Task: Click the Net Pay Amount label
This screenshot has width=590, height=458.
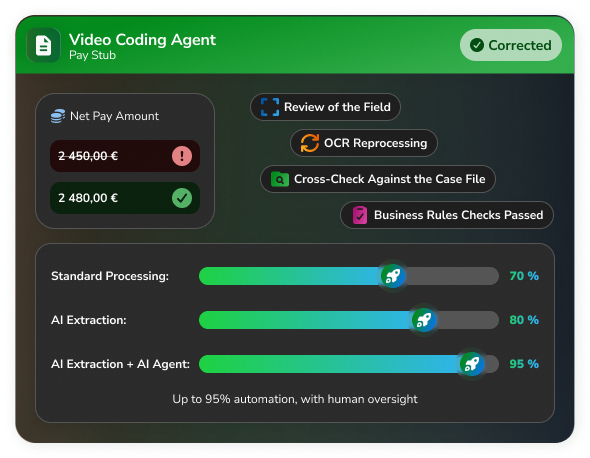Action: coord(114,116)
